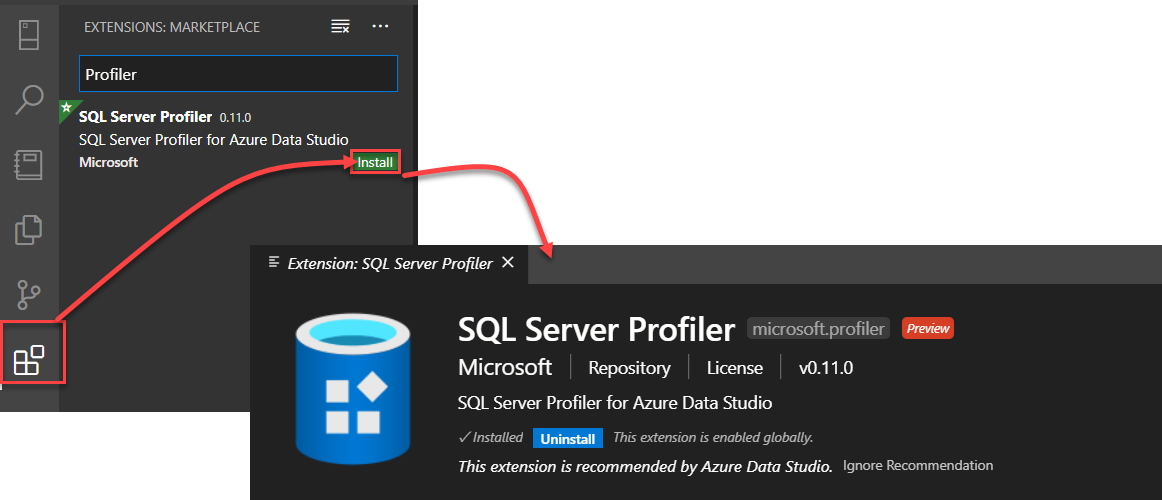Uninstall the SQL Server Profiler extension

568,438
